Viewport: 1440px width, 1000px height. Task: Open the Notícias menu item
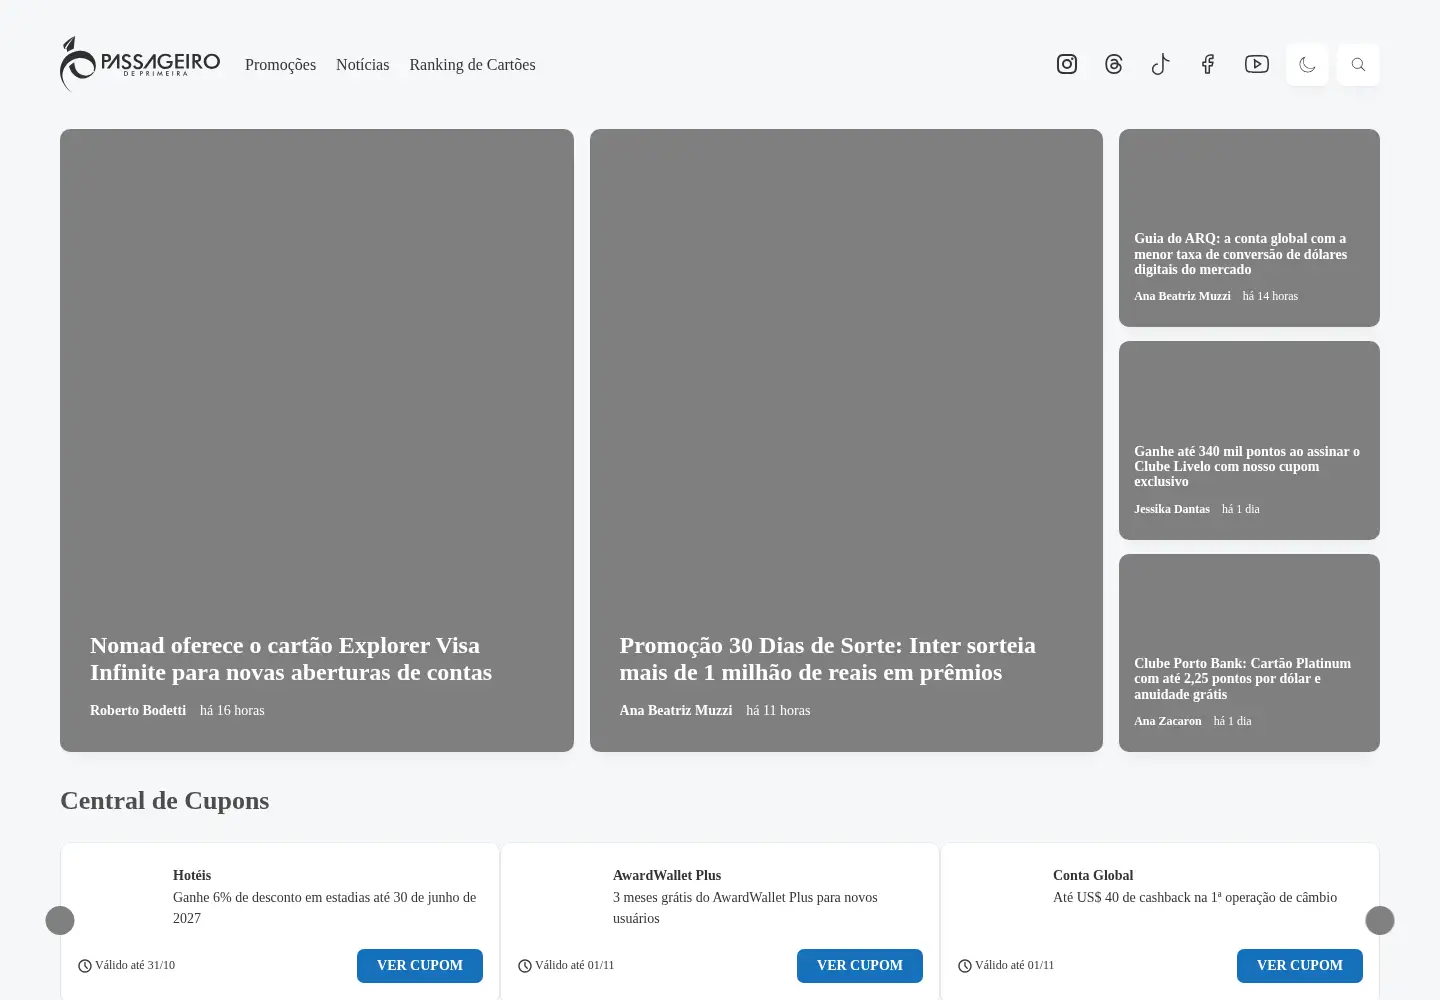tap(362, 64)
